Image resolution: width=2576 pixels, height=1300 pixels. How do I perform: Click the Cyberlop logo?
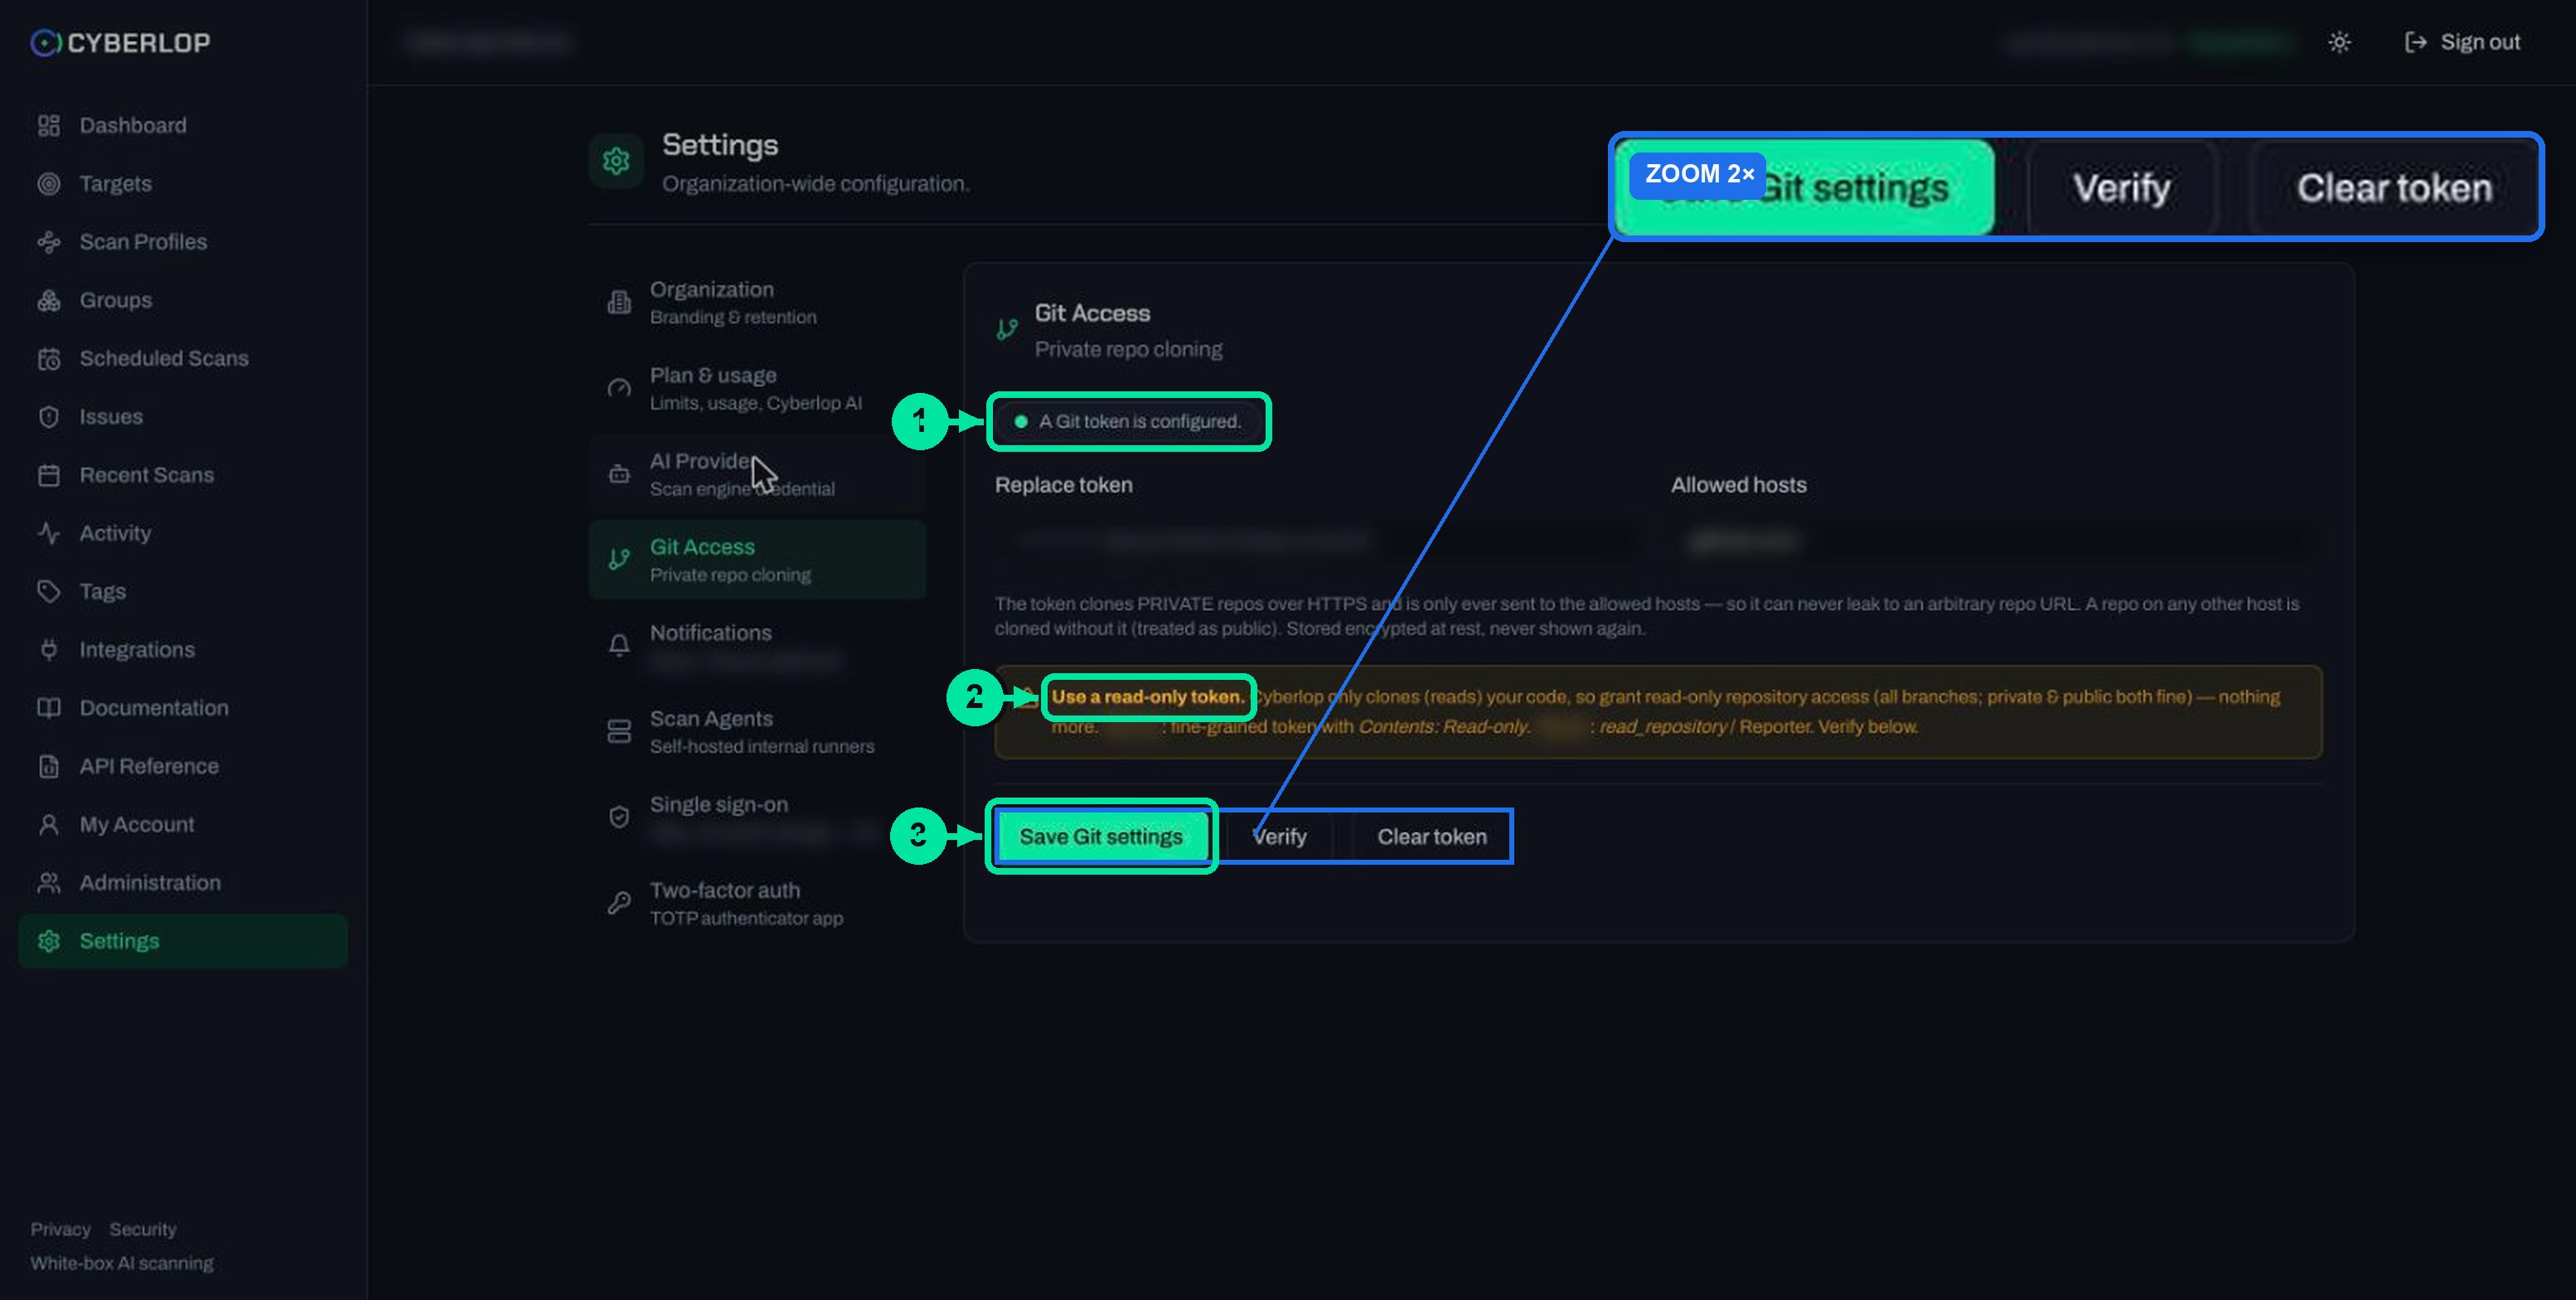[x=120, y=42]
